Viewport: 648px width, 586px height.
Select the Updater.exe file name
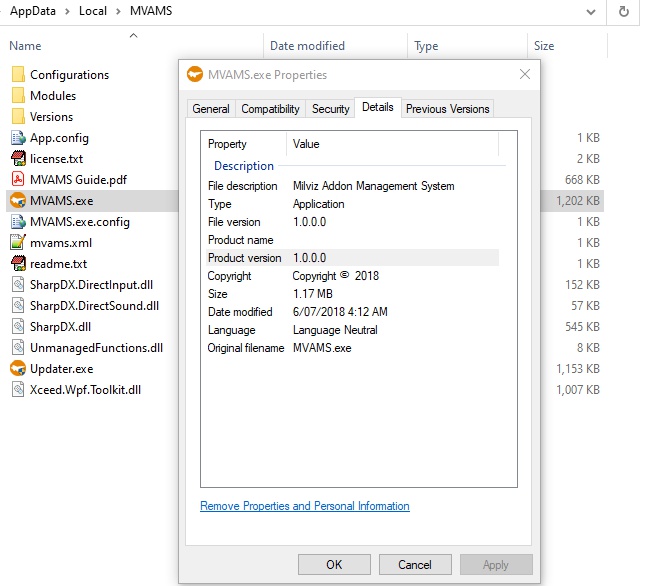click(x=62, y=369)
